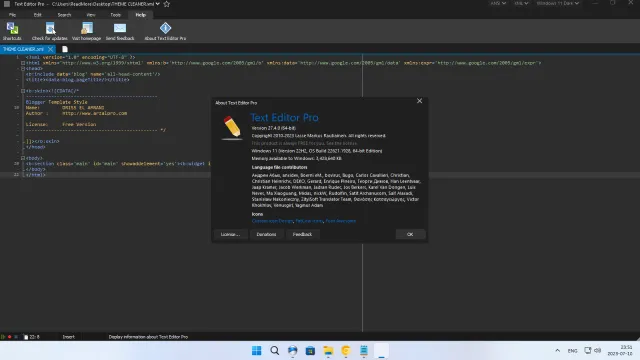Open the Windows globe browser taskbar icon

293,351
